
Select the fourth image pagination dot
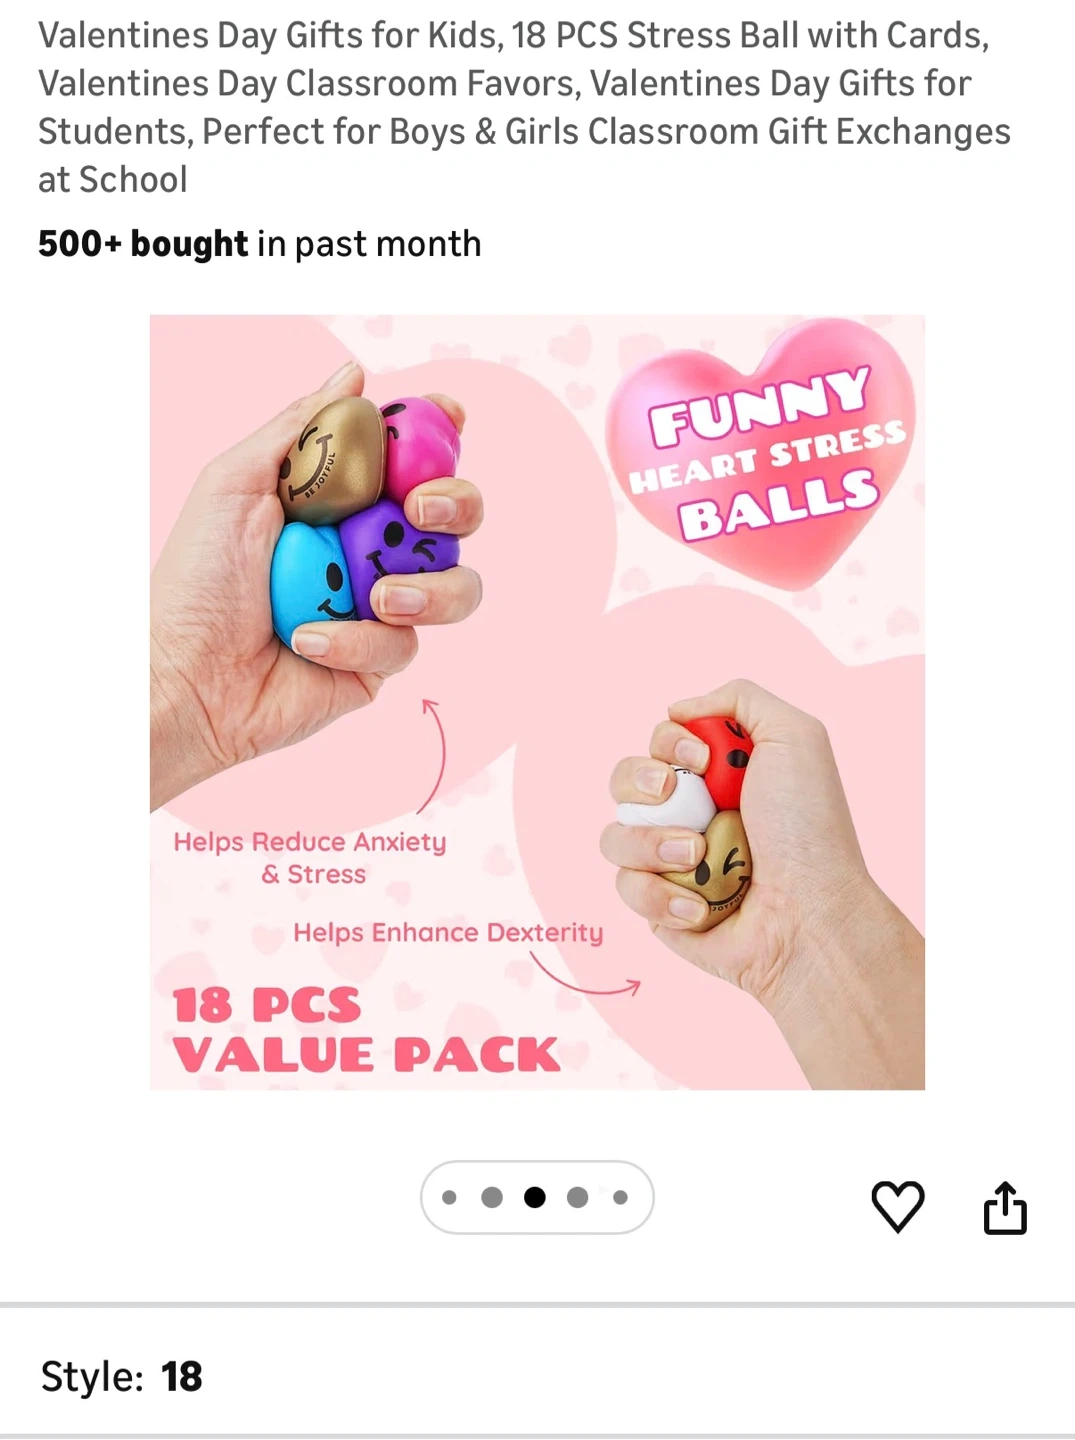point(578,1197)
